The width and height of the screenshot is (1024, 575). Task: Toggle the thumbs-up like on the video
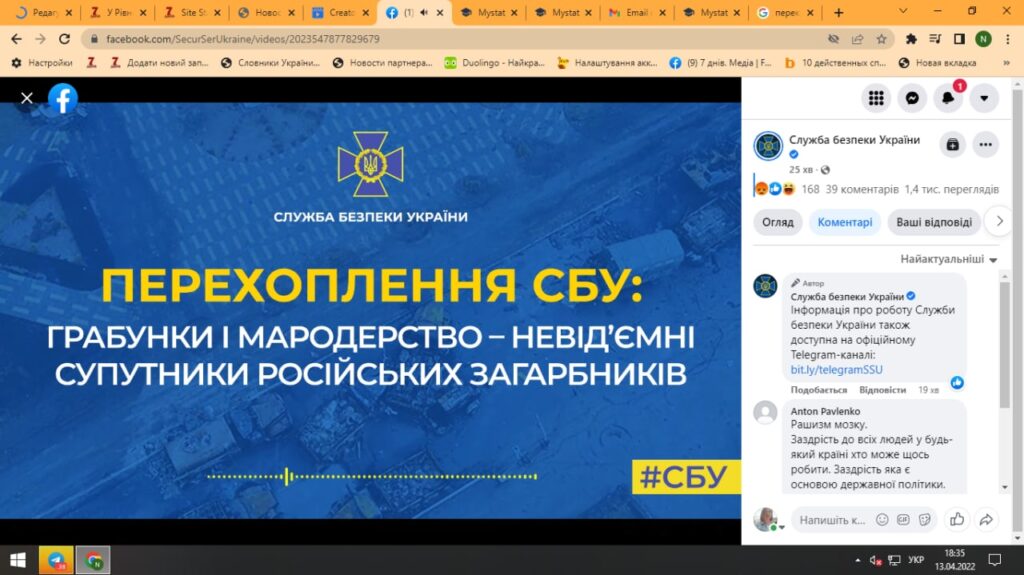957,519
